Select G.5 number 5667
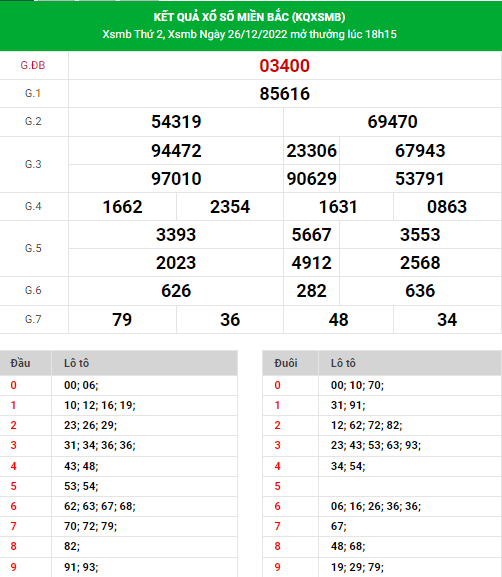The image size is (502, 577). pos(311,235)
